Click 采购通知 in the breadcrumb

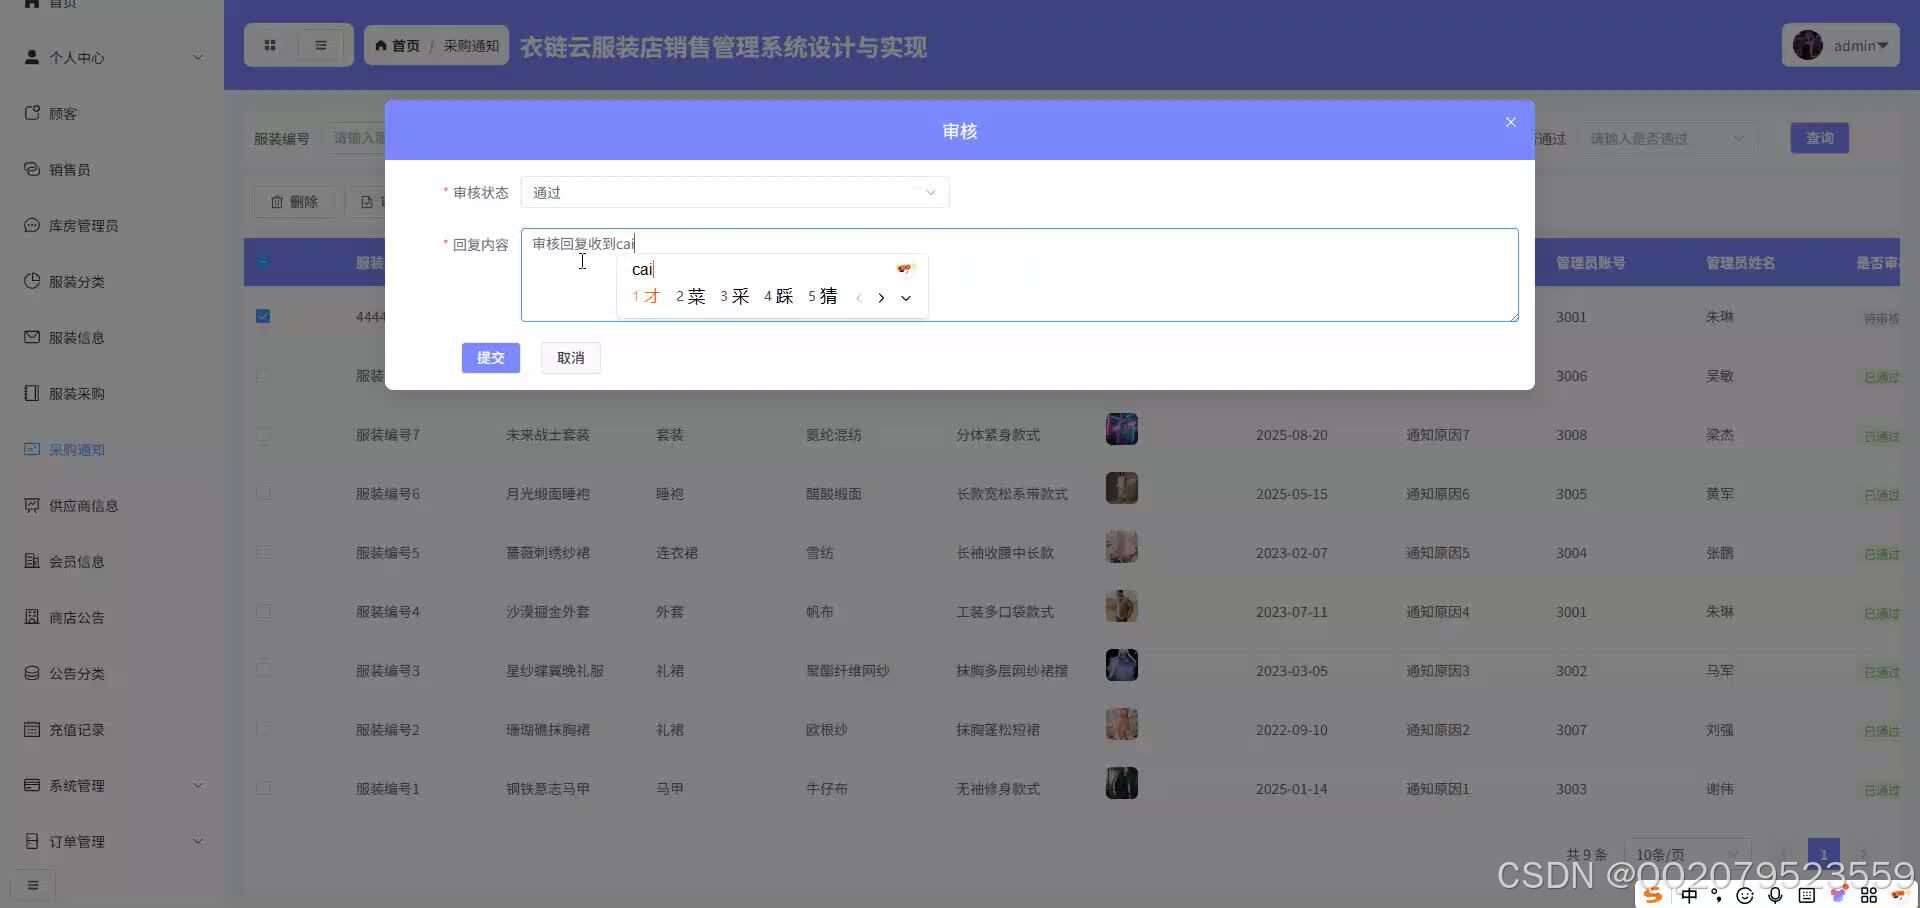471,46
